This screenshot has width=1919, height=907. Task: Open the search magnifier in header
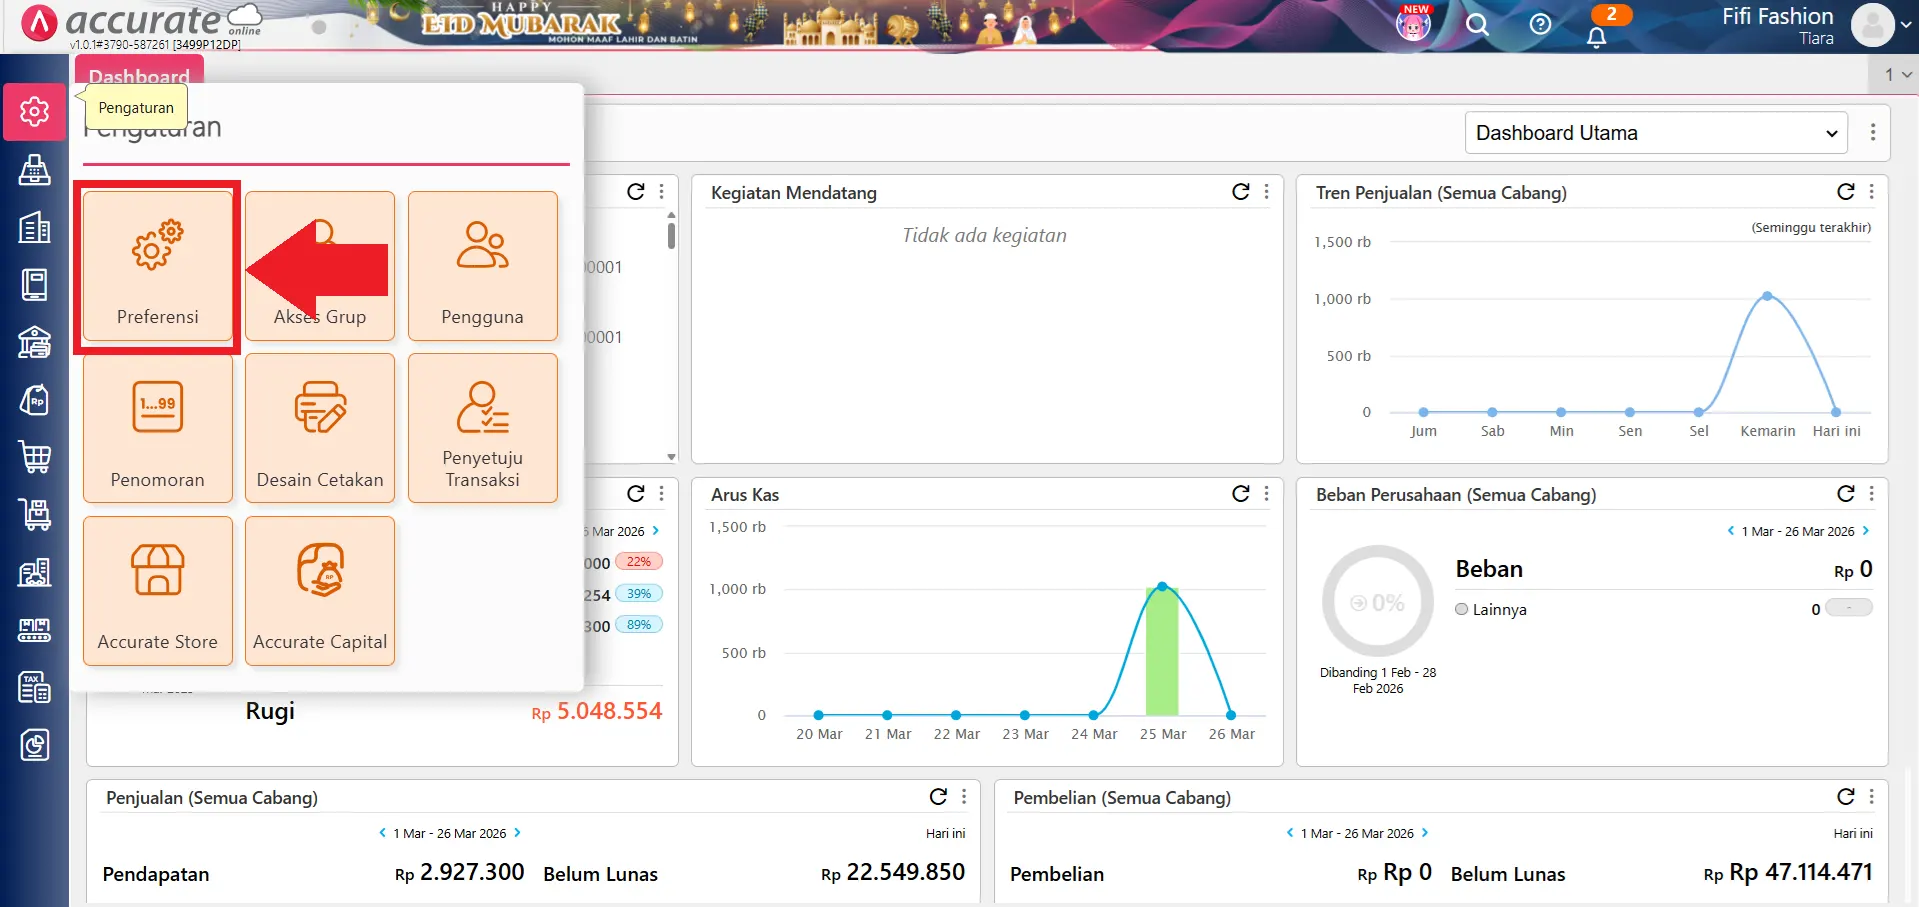coord(1477,25)
